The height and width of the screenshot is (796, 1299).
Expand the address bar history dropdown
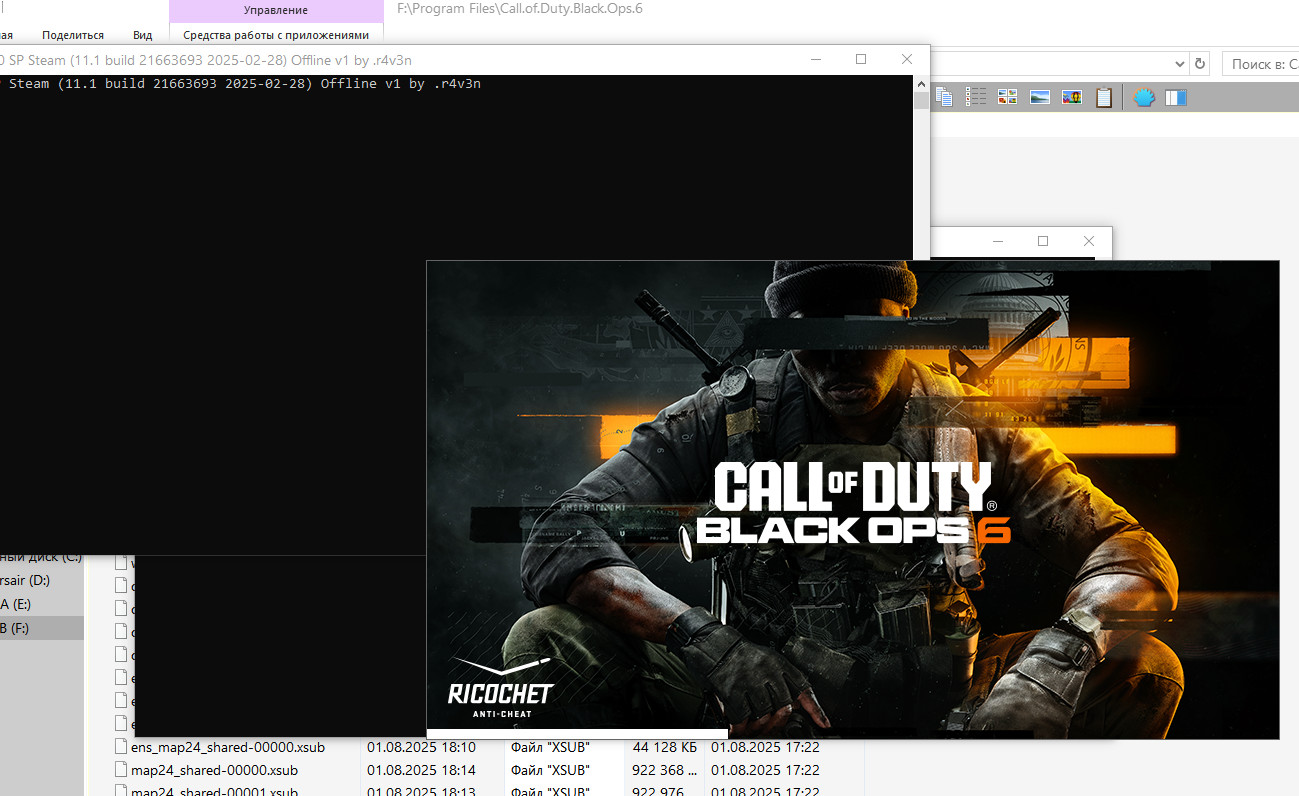tap(1179, 63)
